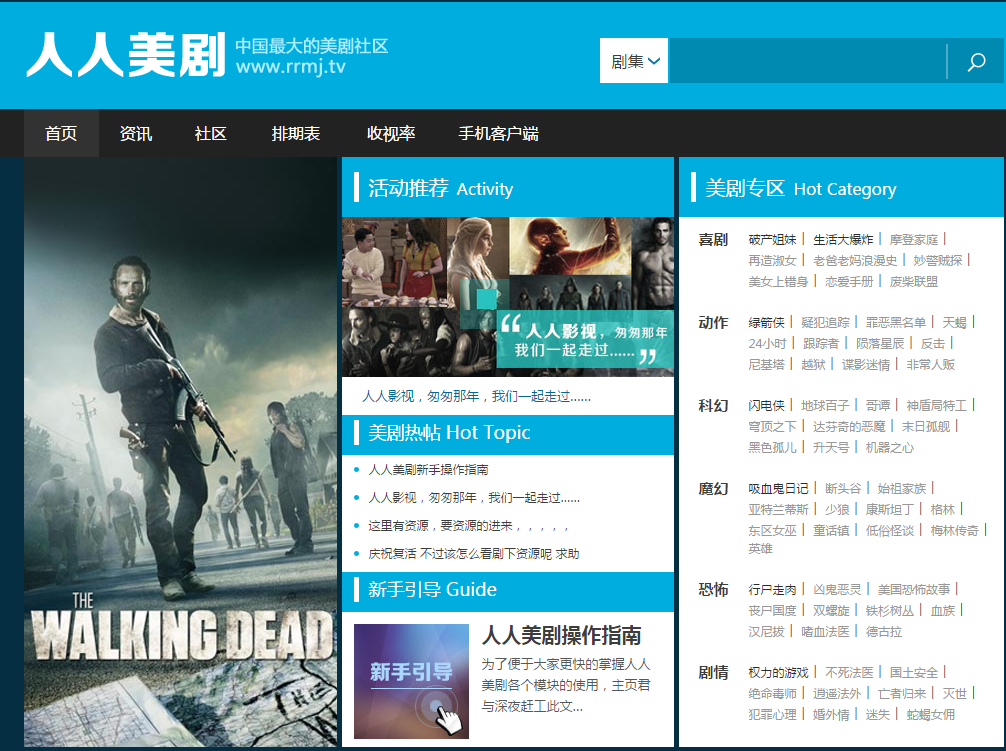
Task: Open the 犯罪心理 show link
Action: tap(772, 715)
